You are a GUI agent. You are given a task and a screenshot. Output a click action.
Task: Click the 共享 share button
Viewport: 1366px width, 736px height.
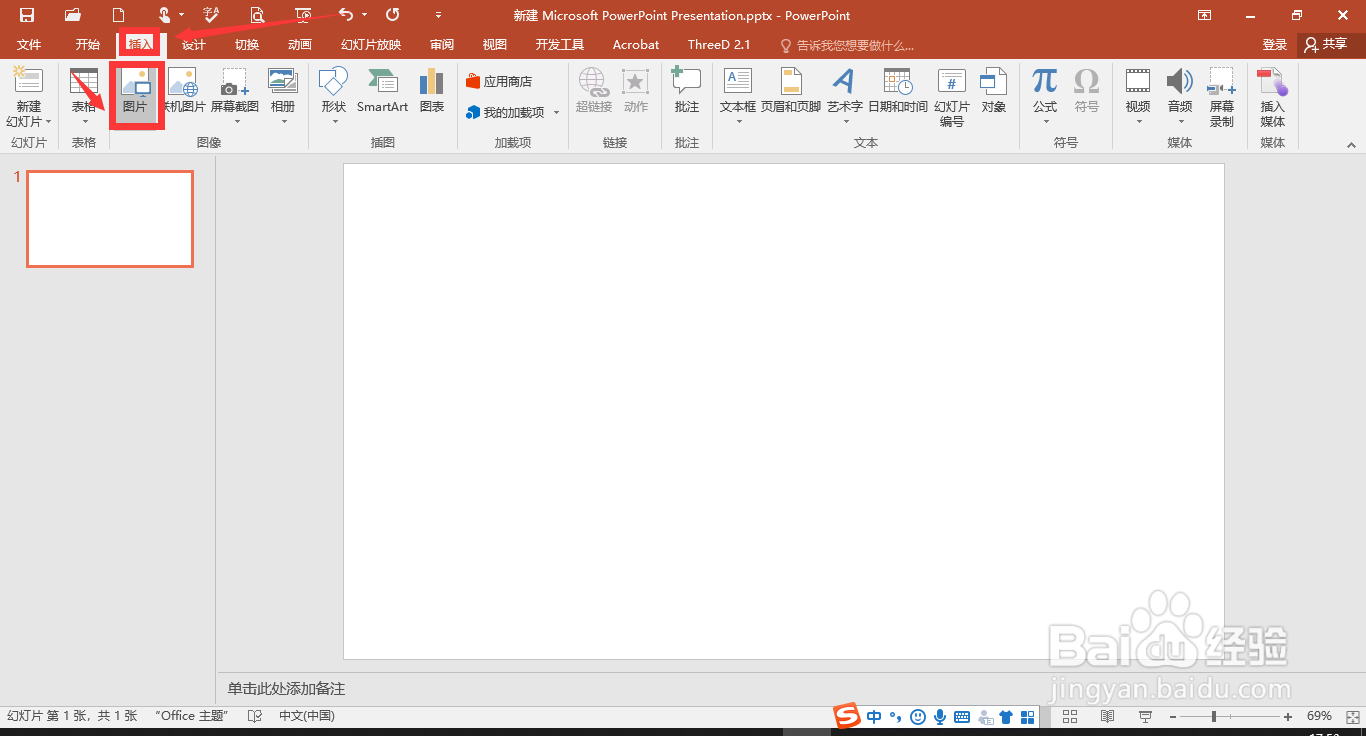tap(1327, 44)
